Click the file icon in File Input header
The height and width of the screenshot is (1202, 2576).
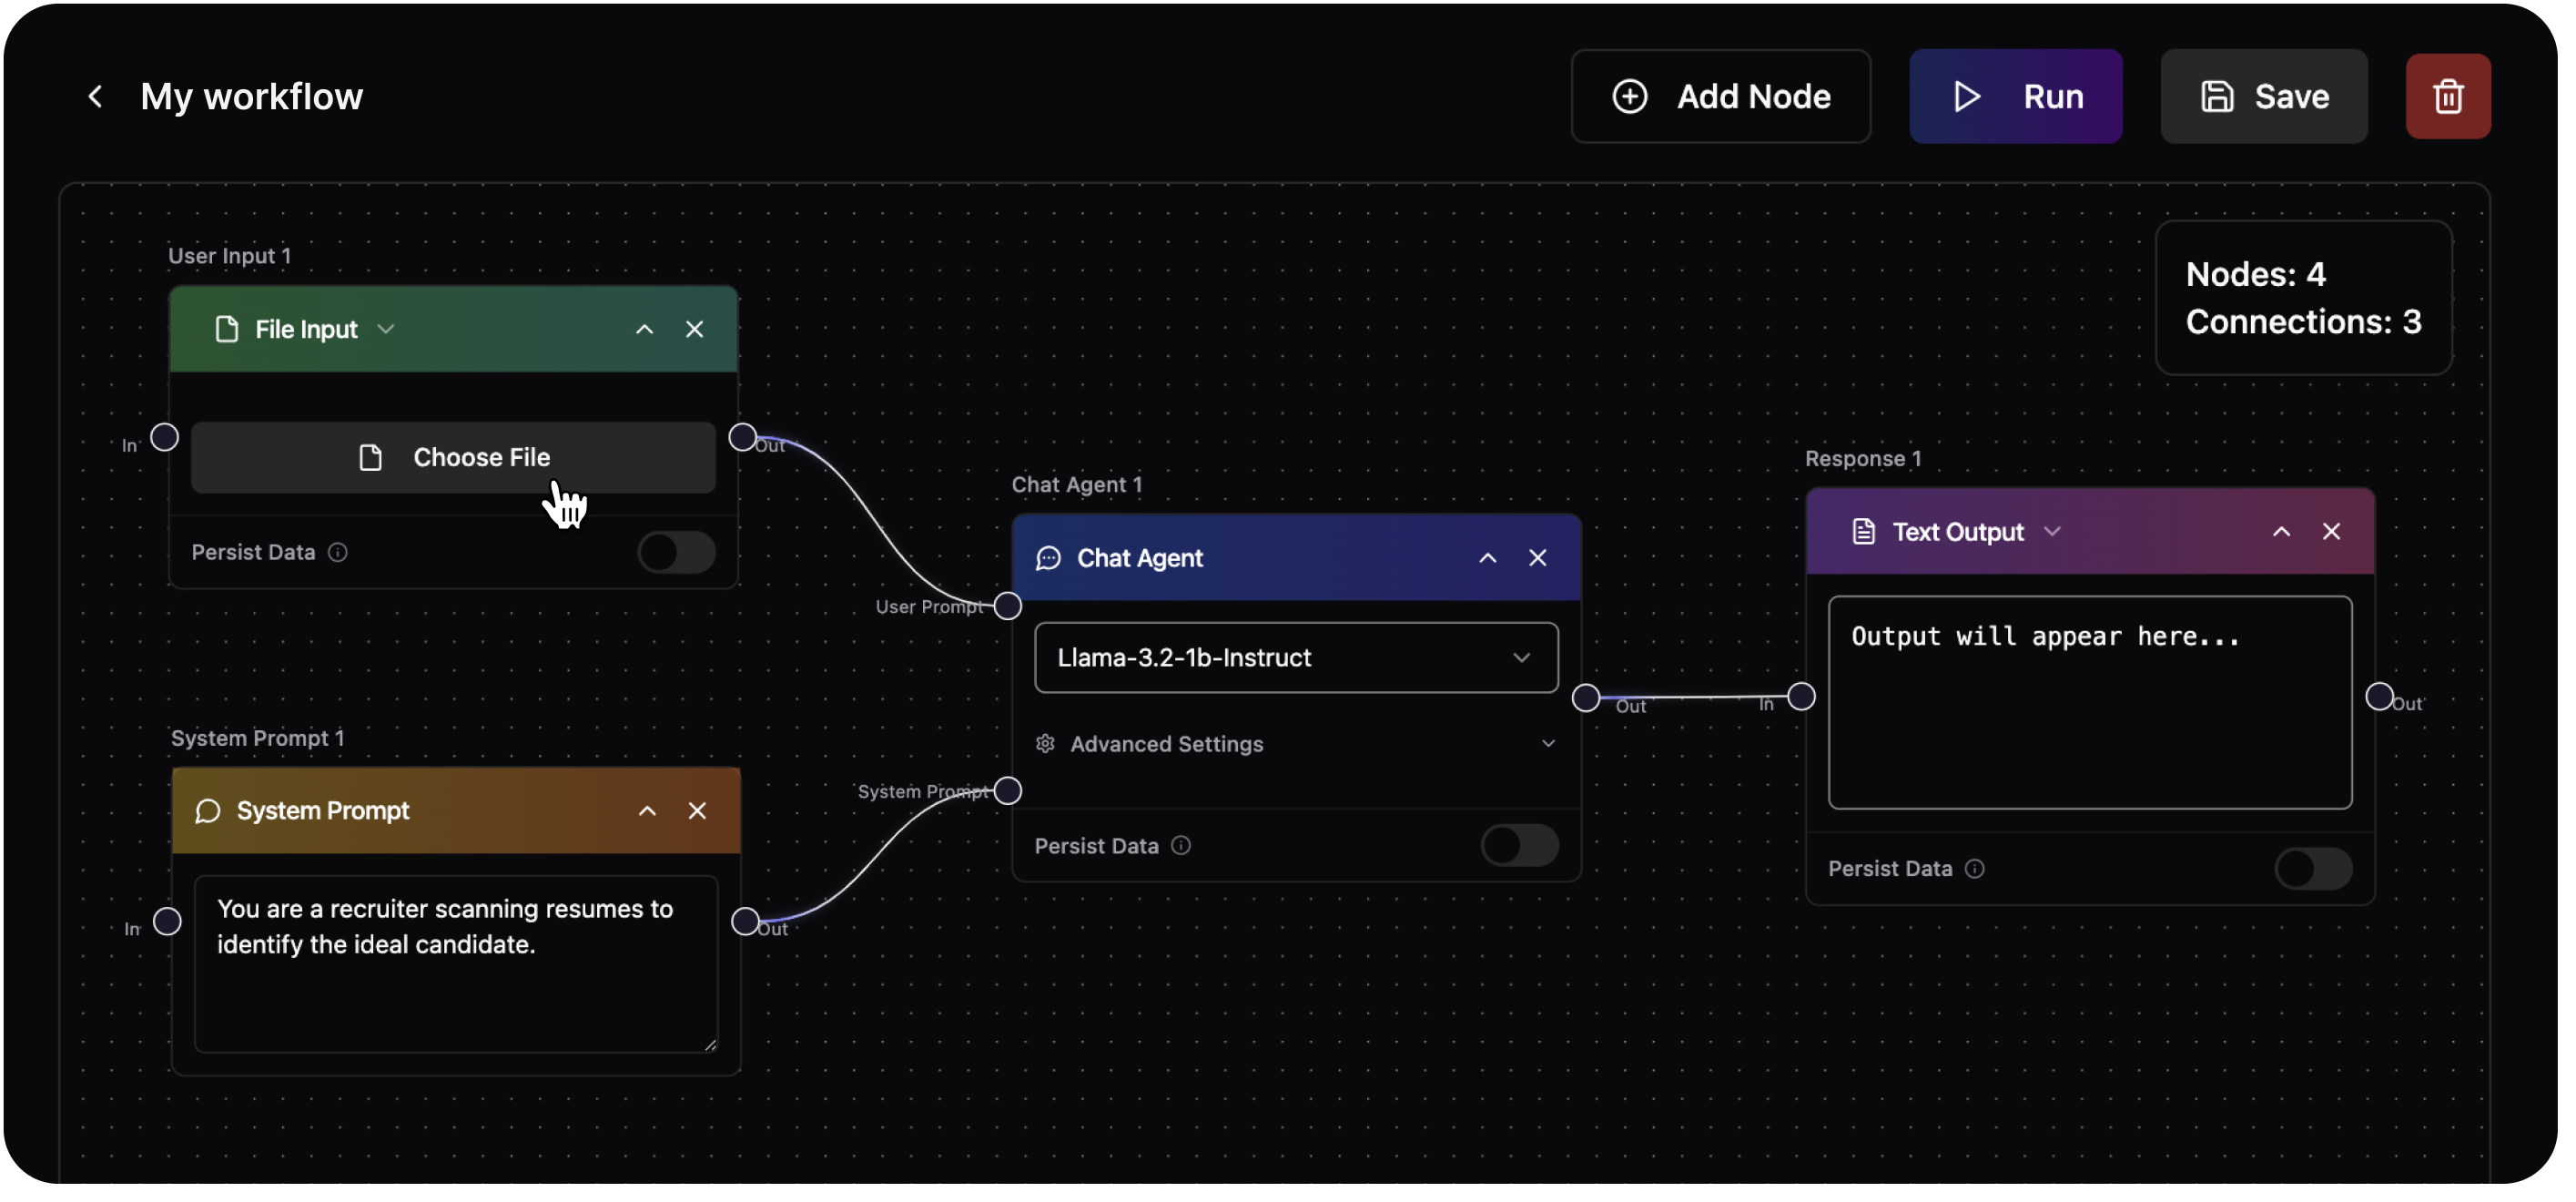pyautogui.click(x=226, y=329)
